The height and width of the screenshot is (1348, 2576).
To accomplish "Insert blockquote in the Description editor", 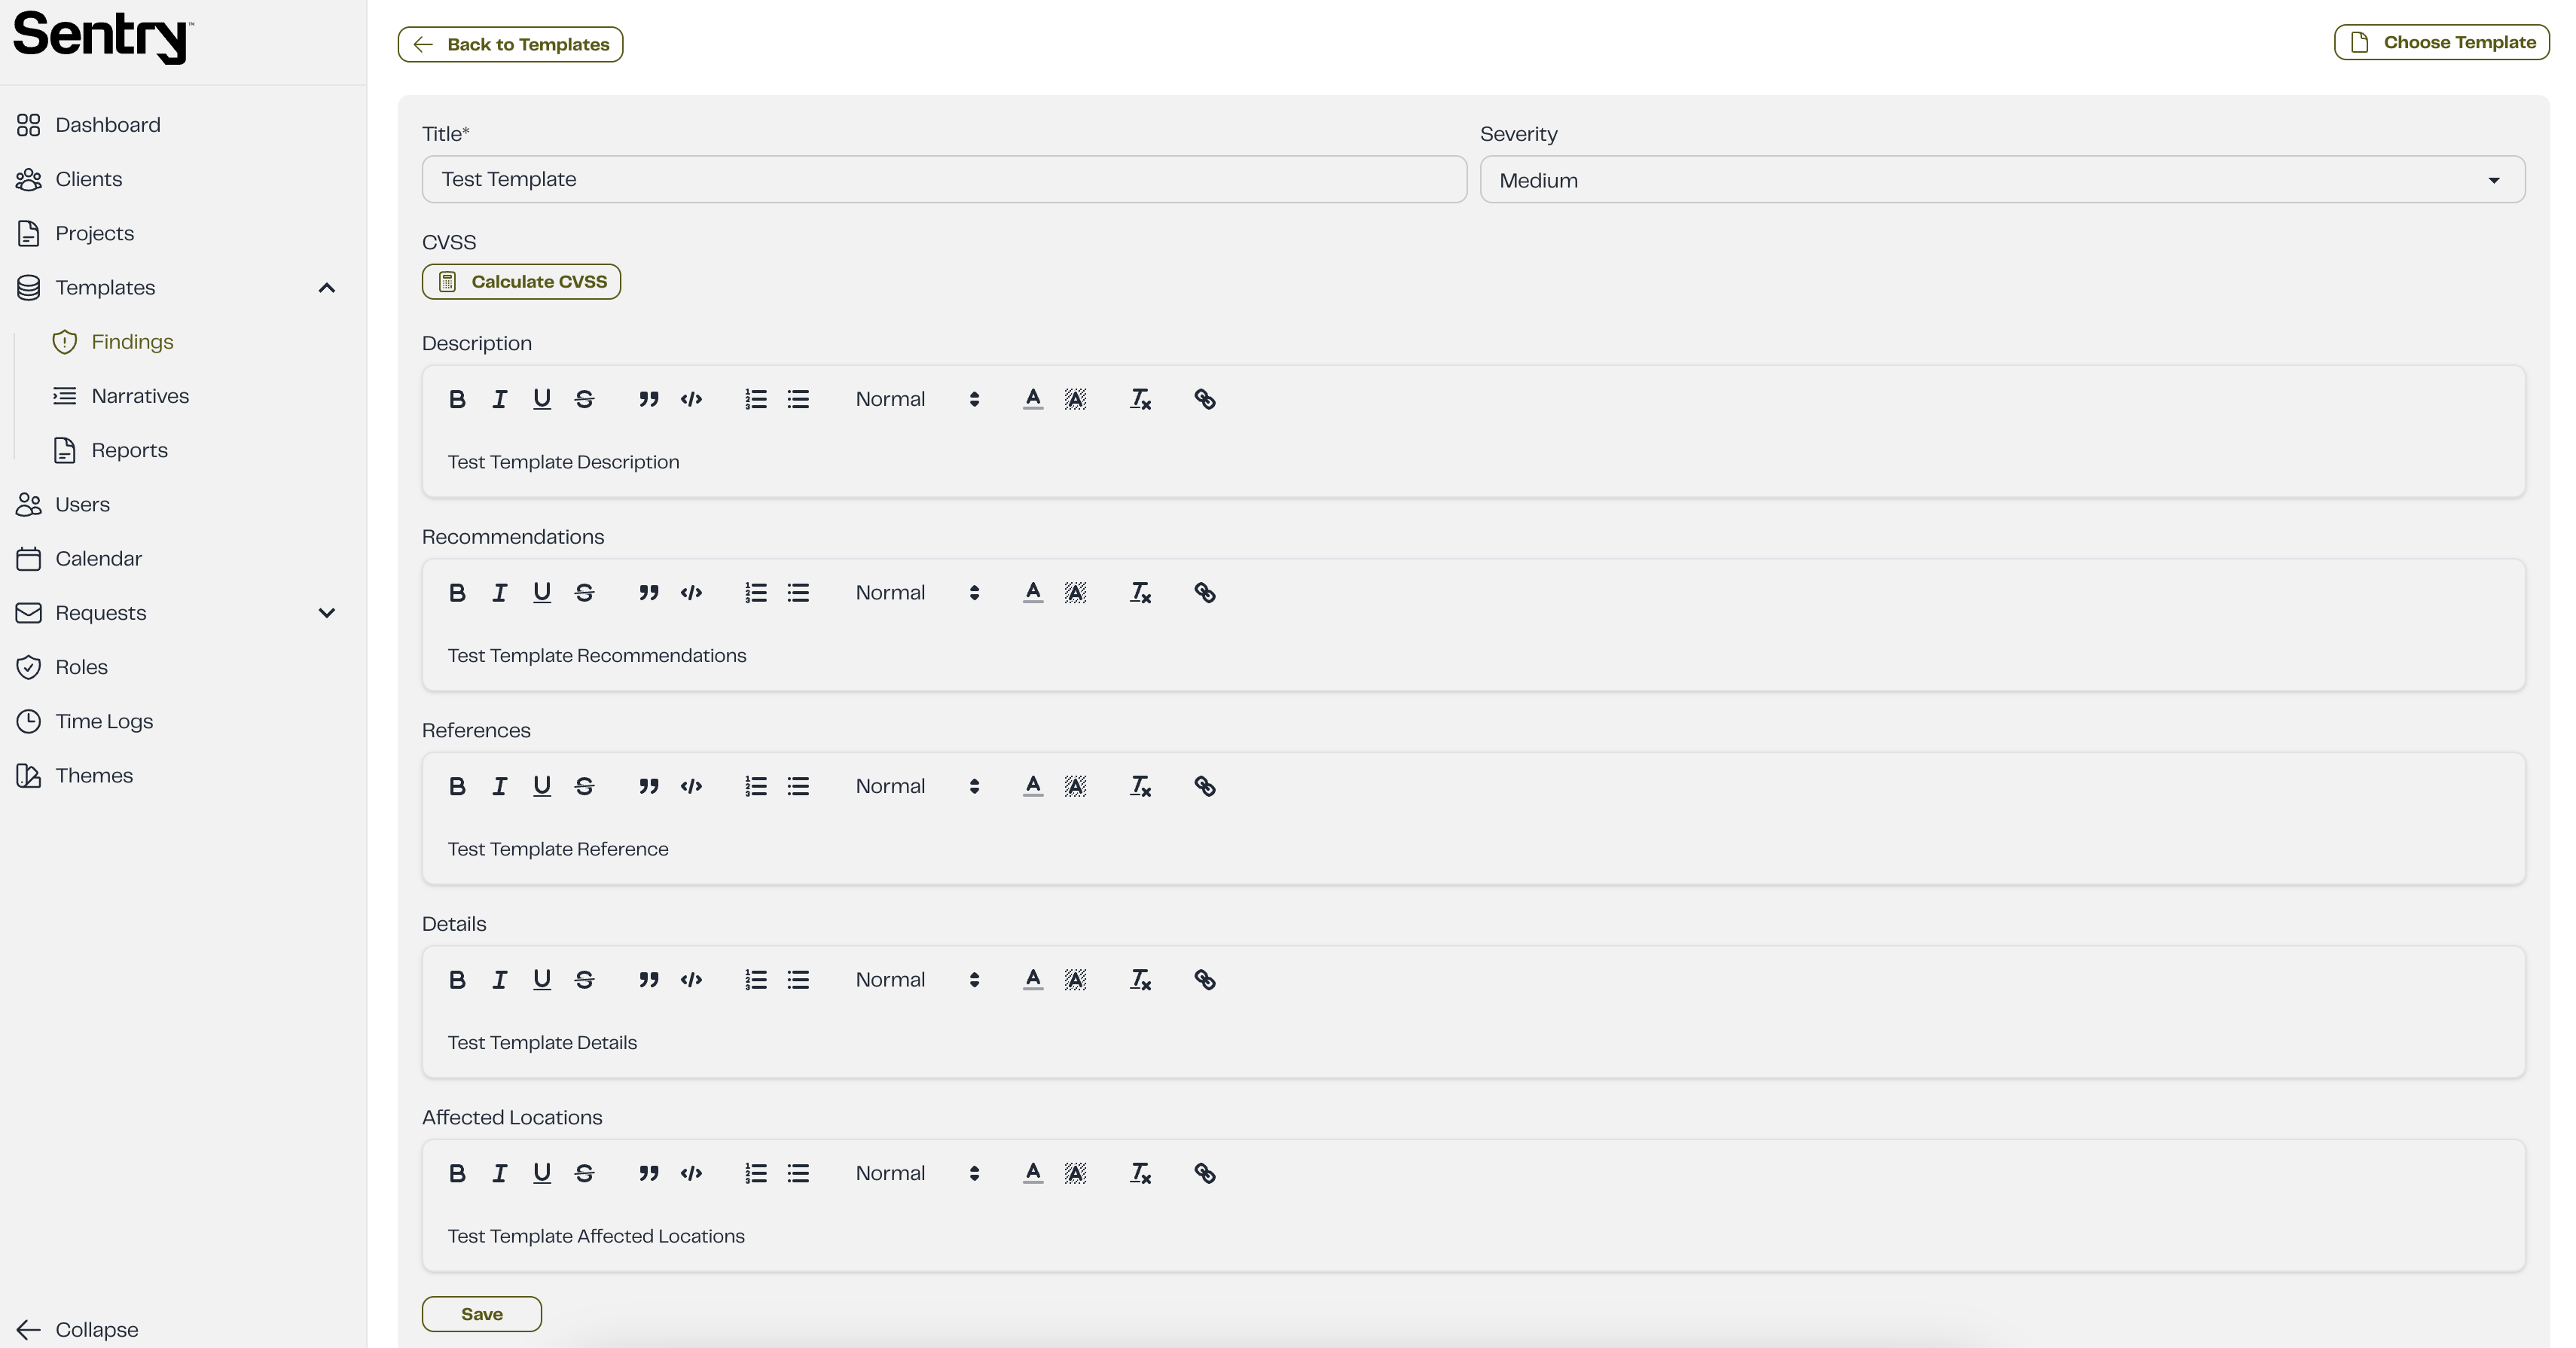I will pos(648,399).
